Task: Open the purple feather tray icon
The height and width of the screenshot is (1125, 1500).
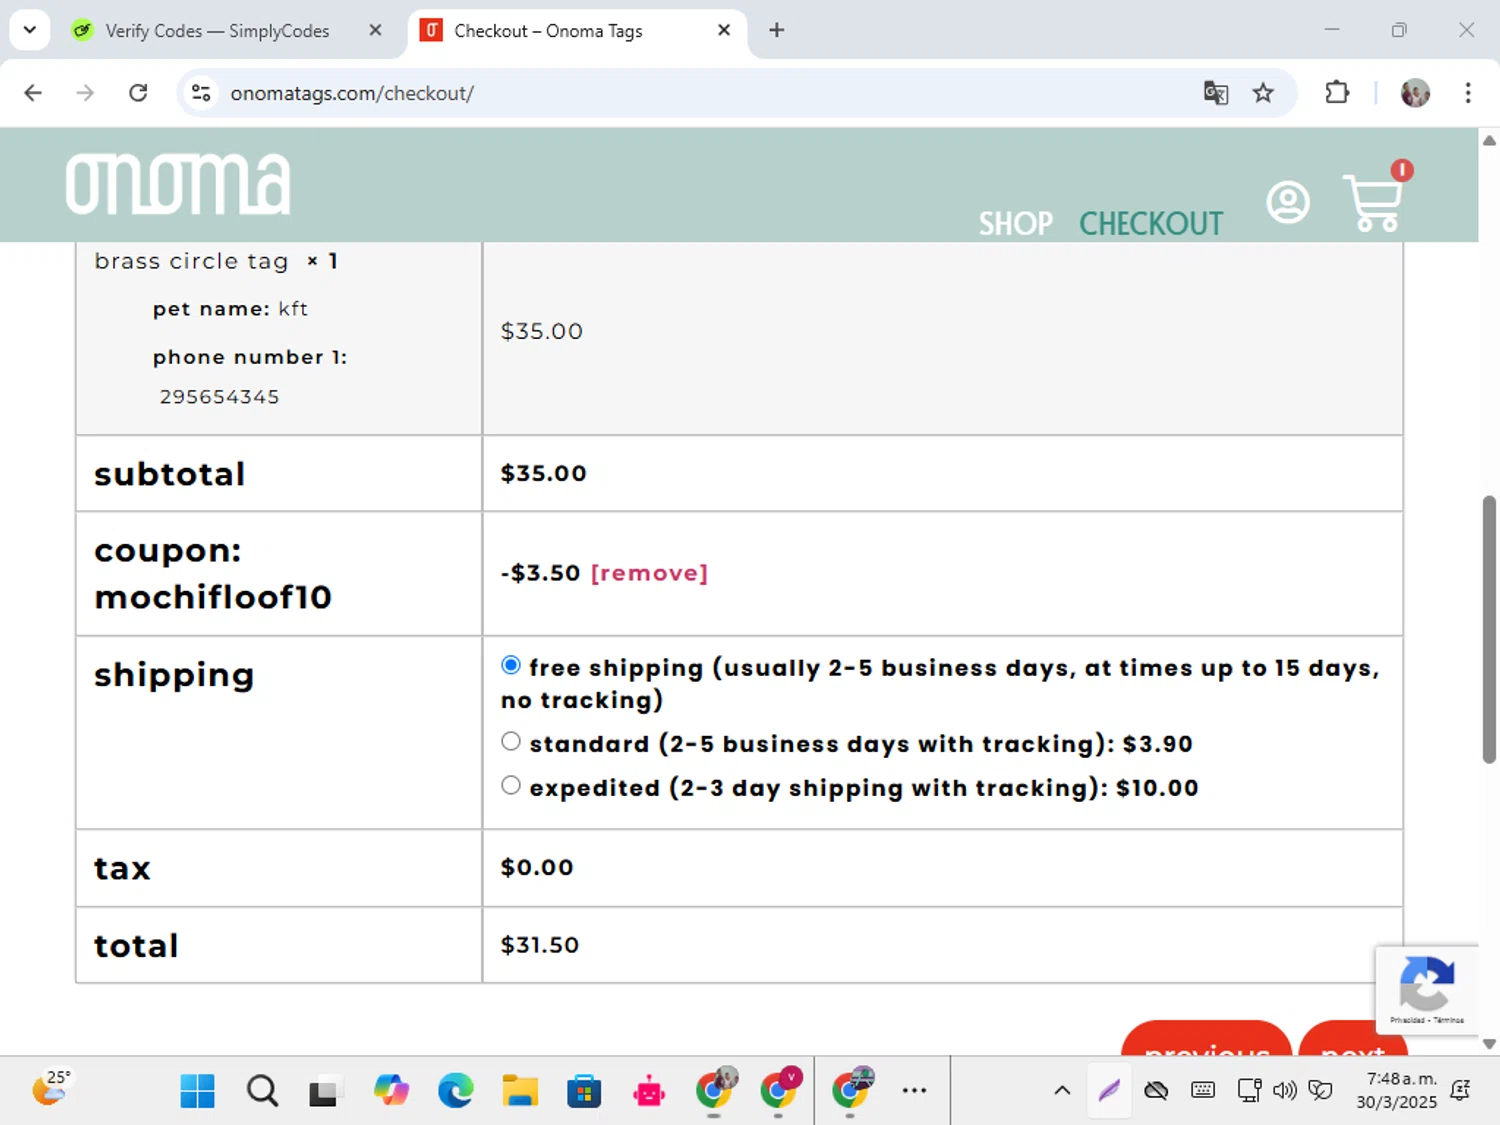Action: (1109, 1091)
